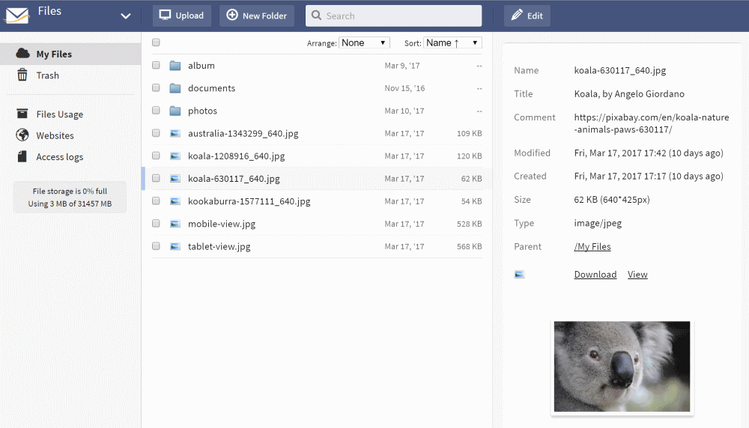
Task: Create a New Folder
Action: click(x=258, y=16)
